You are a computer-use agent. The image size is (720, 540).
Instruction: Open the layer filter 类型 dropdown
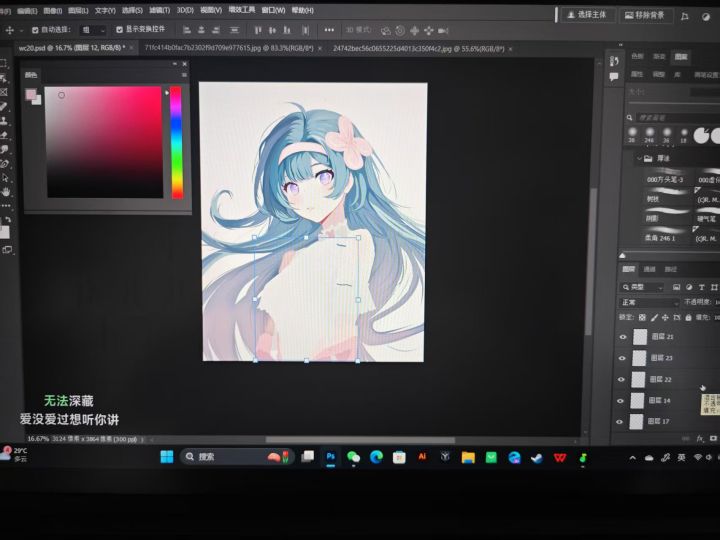pos(648,288)
